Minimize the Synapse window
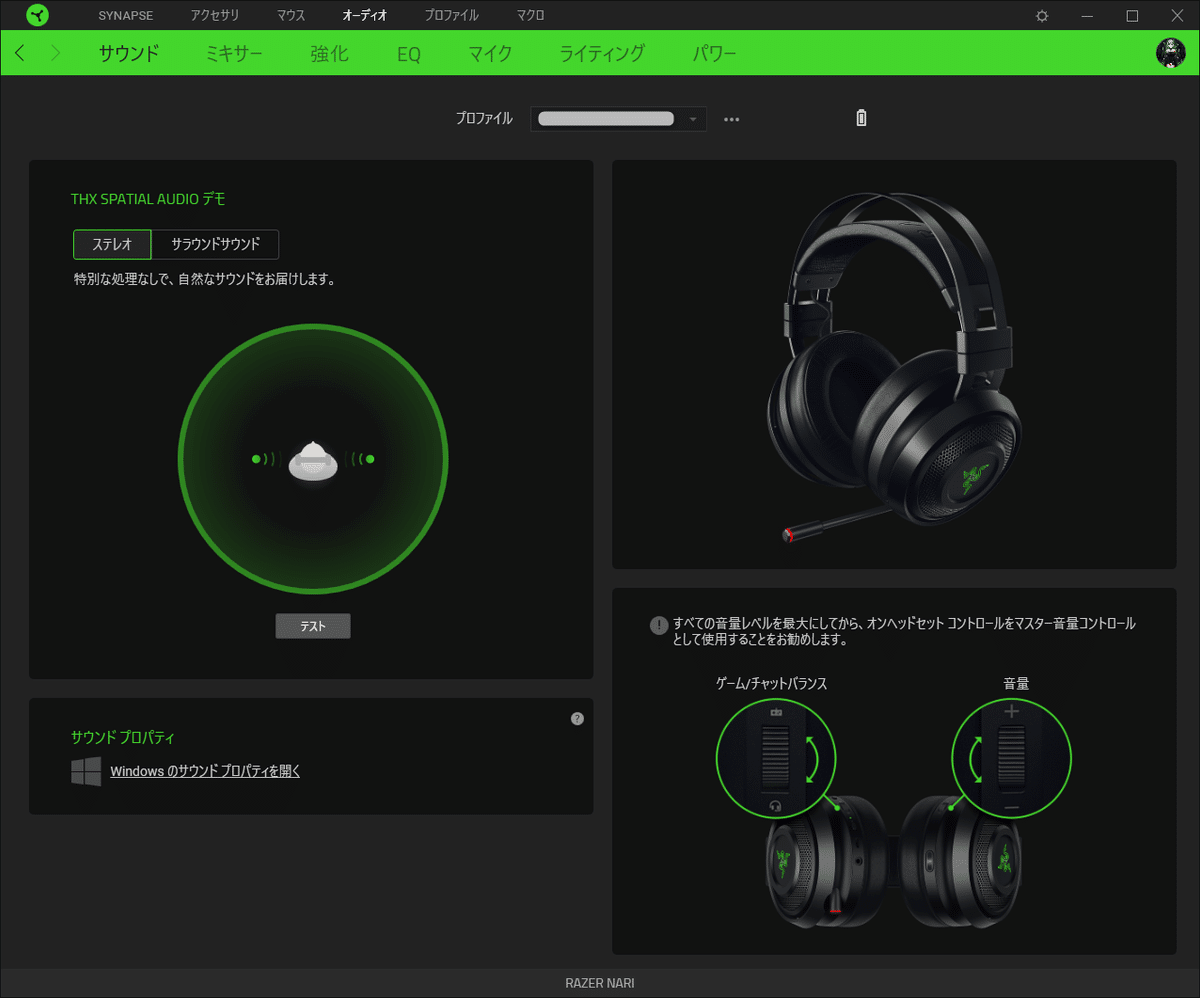The width and height of the screenshot is (1200, 998). pyautogui.click(x=1087, y=16)
